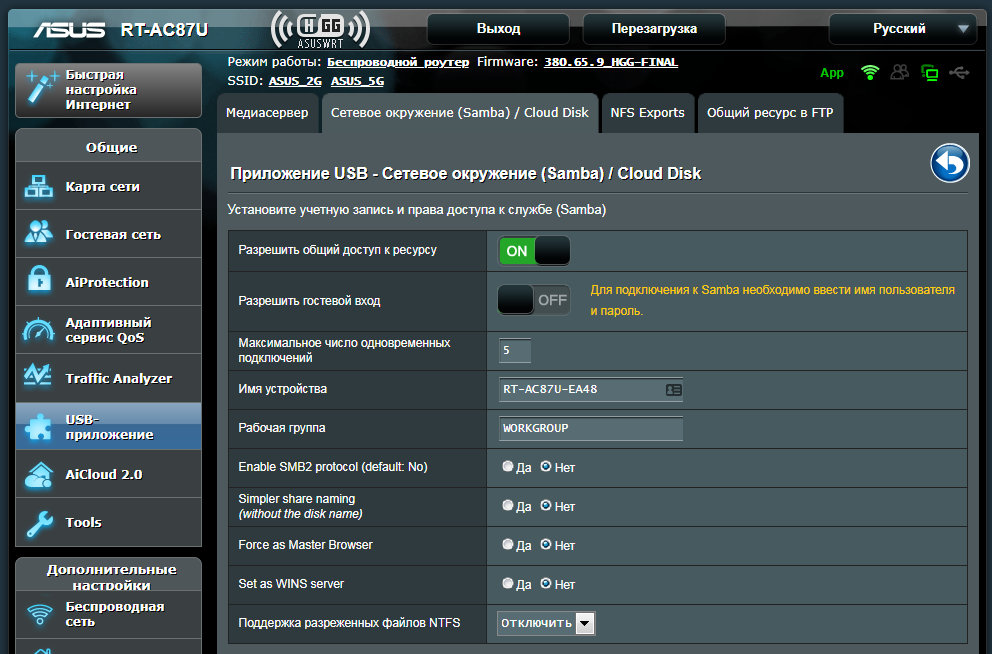Enable guest login OFF switch
992x654 pixels.
tap(534, 299)
